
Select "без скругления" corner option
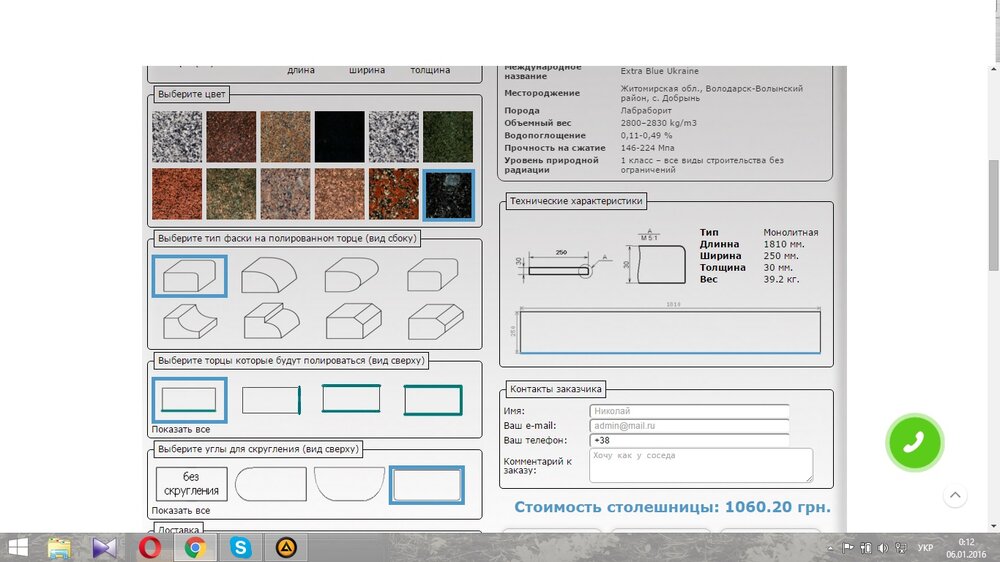point(191,484)
